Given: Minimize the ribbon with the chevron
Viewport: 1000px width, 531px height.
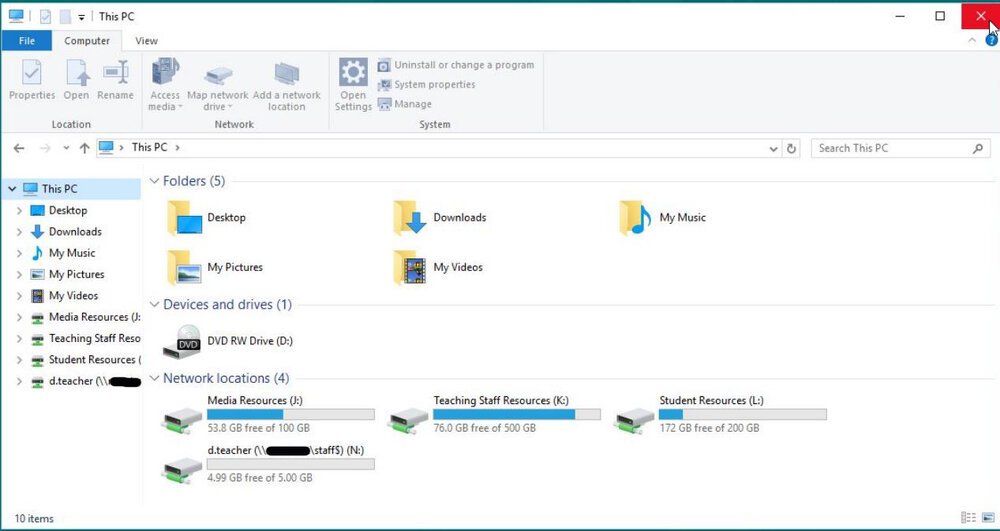Looking at the screenshot, I should (x=972, y=40).
